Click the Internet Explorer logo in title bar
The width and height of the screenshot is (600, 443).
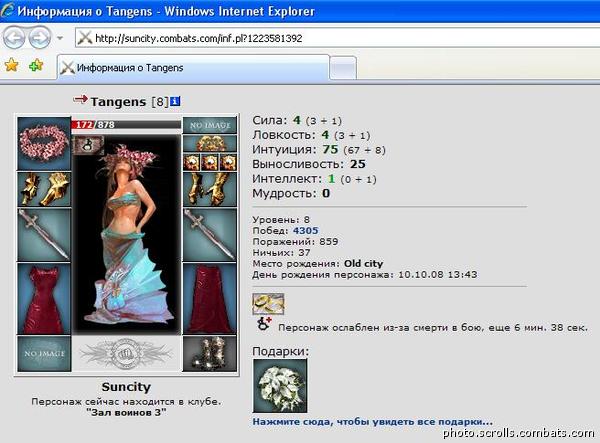pos(8,11)
